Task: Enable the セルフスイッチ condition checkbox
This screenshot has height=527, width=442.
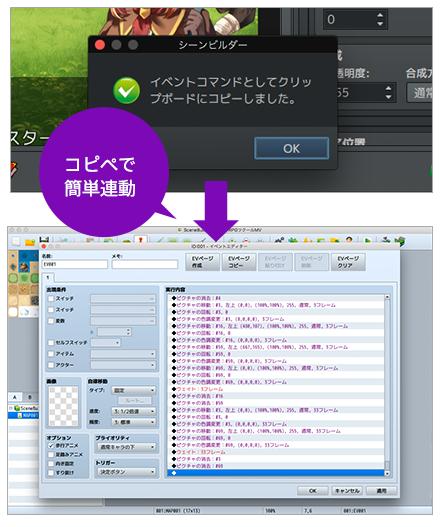Action: coord(51,342)
